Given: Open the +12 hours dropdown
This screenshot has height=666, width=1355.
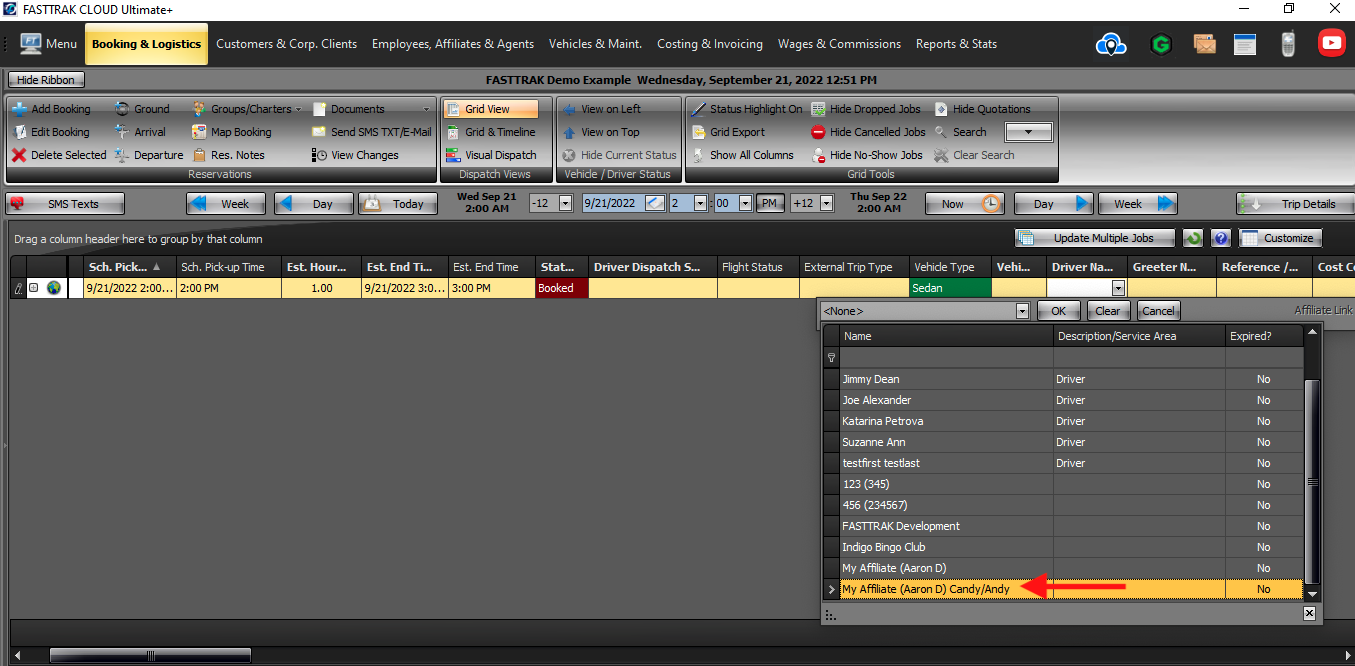Looking at the screenshot, I should (826, 203).
